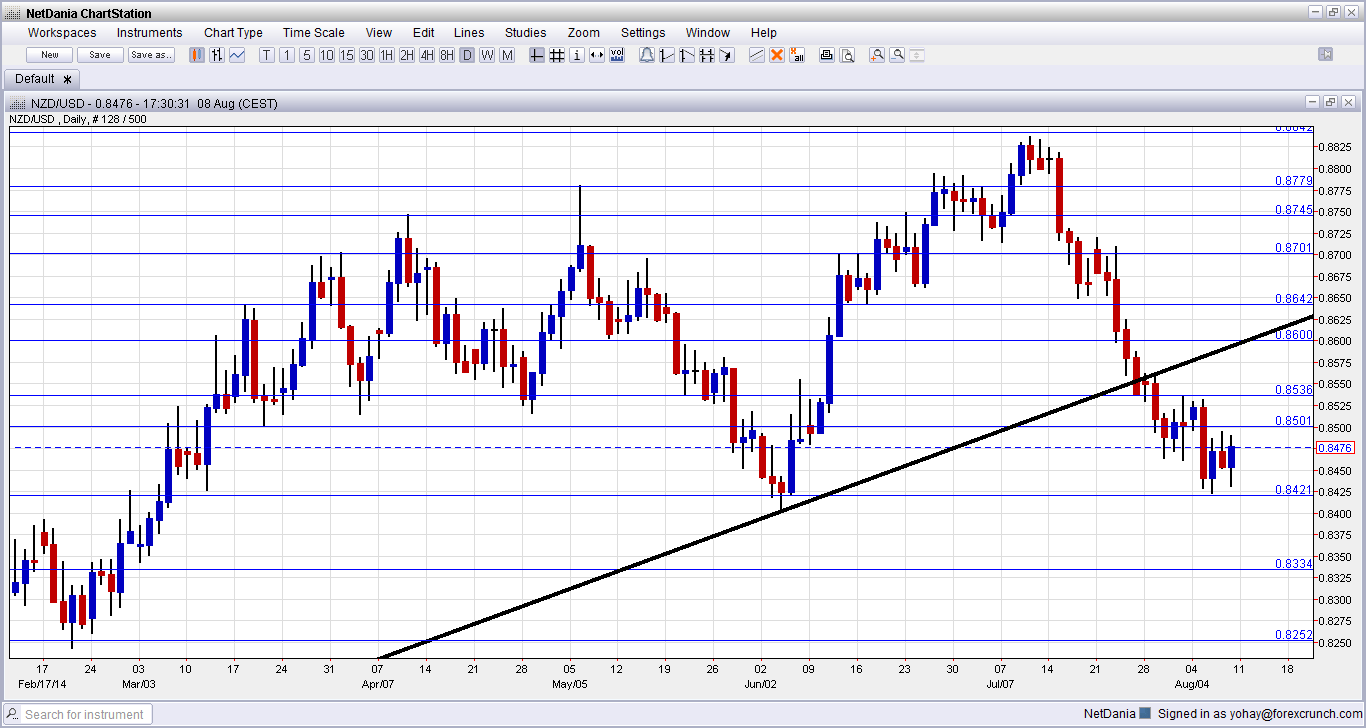
Task: Select 30 minute time scale
Action: [x=367, y=55]
